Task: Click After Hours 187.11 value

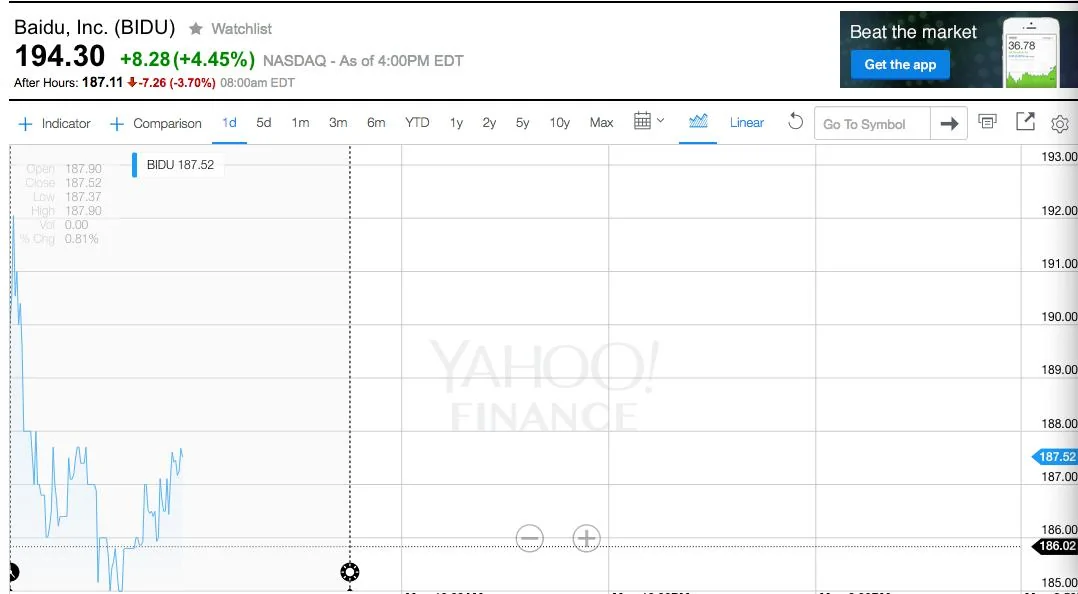Action: point(102,82)
